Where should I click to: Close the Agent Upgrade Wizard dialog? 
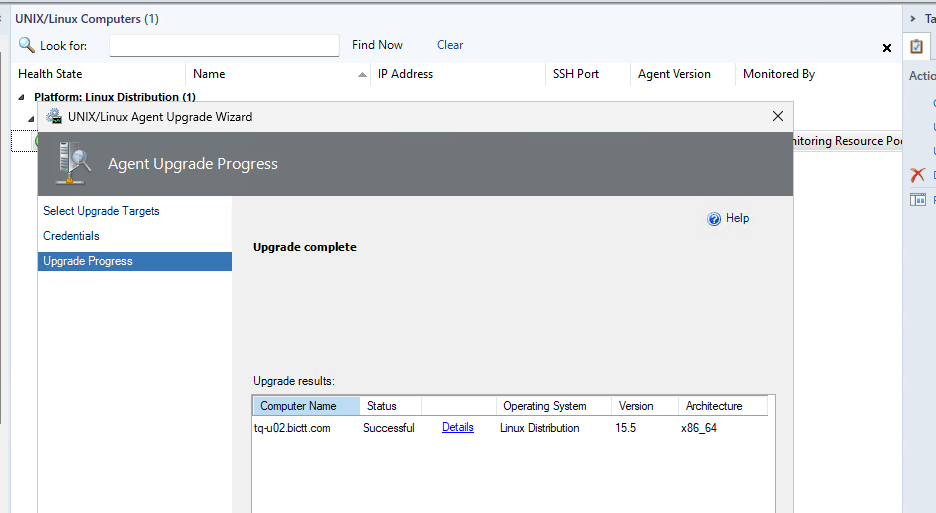(x=778, y=117)
